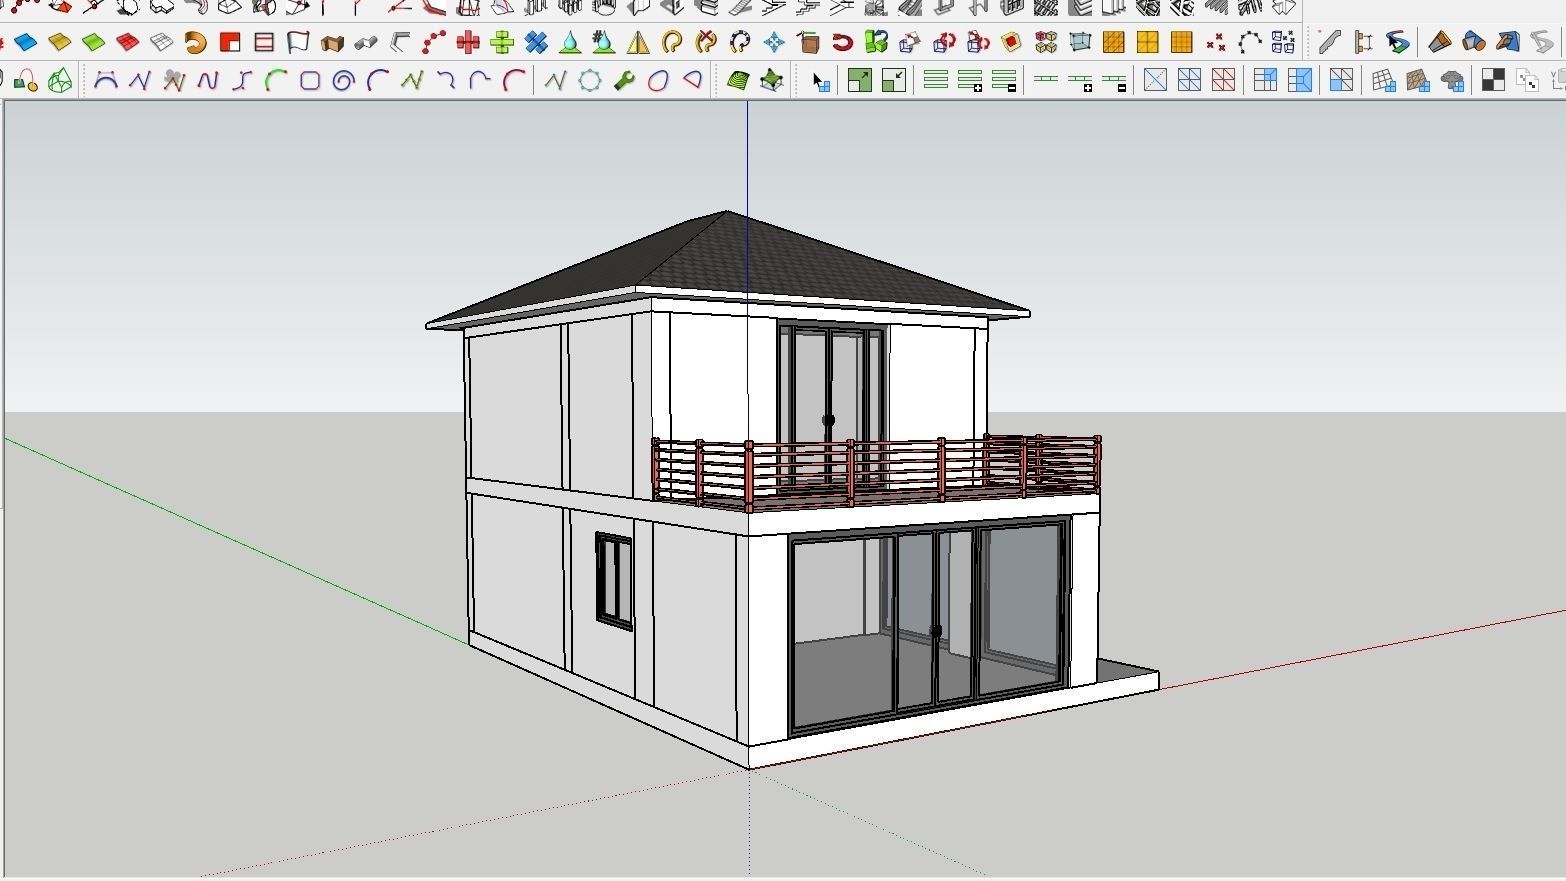This screenshot has height=881, width=1566.
Task: Select the blue Bezier arc with handles tool
Action: tap(105, 80)
